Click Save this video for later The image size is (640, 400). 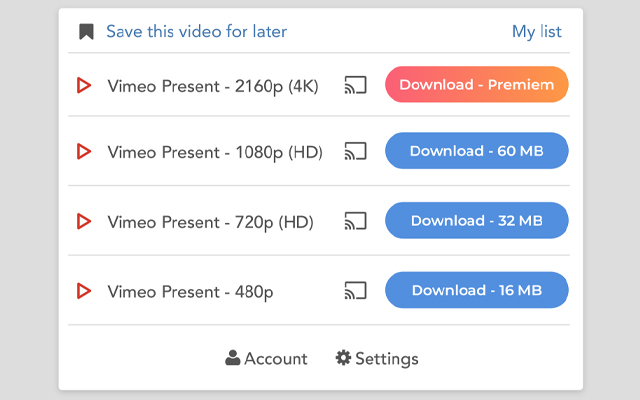[197, 32]
